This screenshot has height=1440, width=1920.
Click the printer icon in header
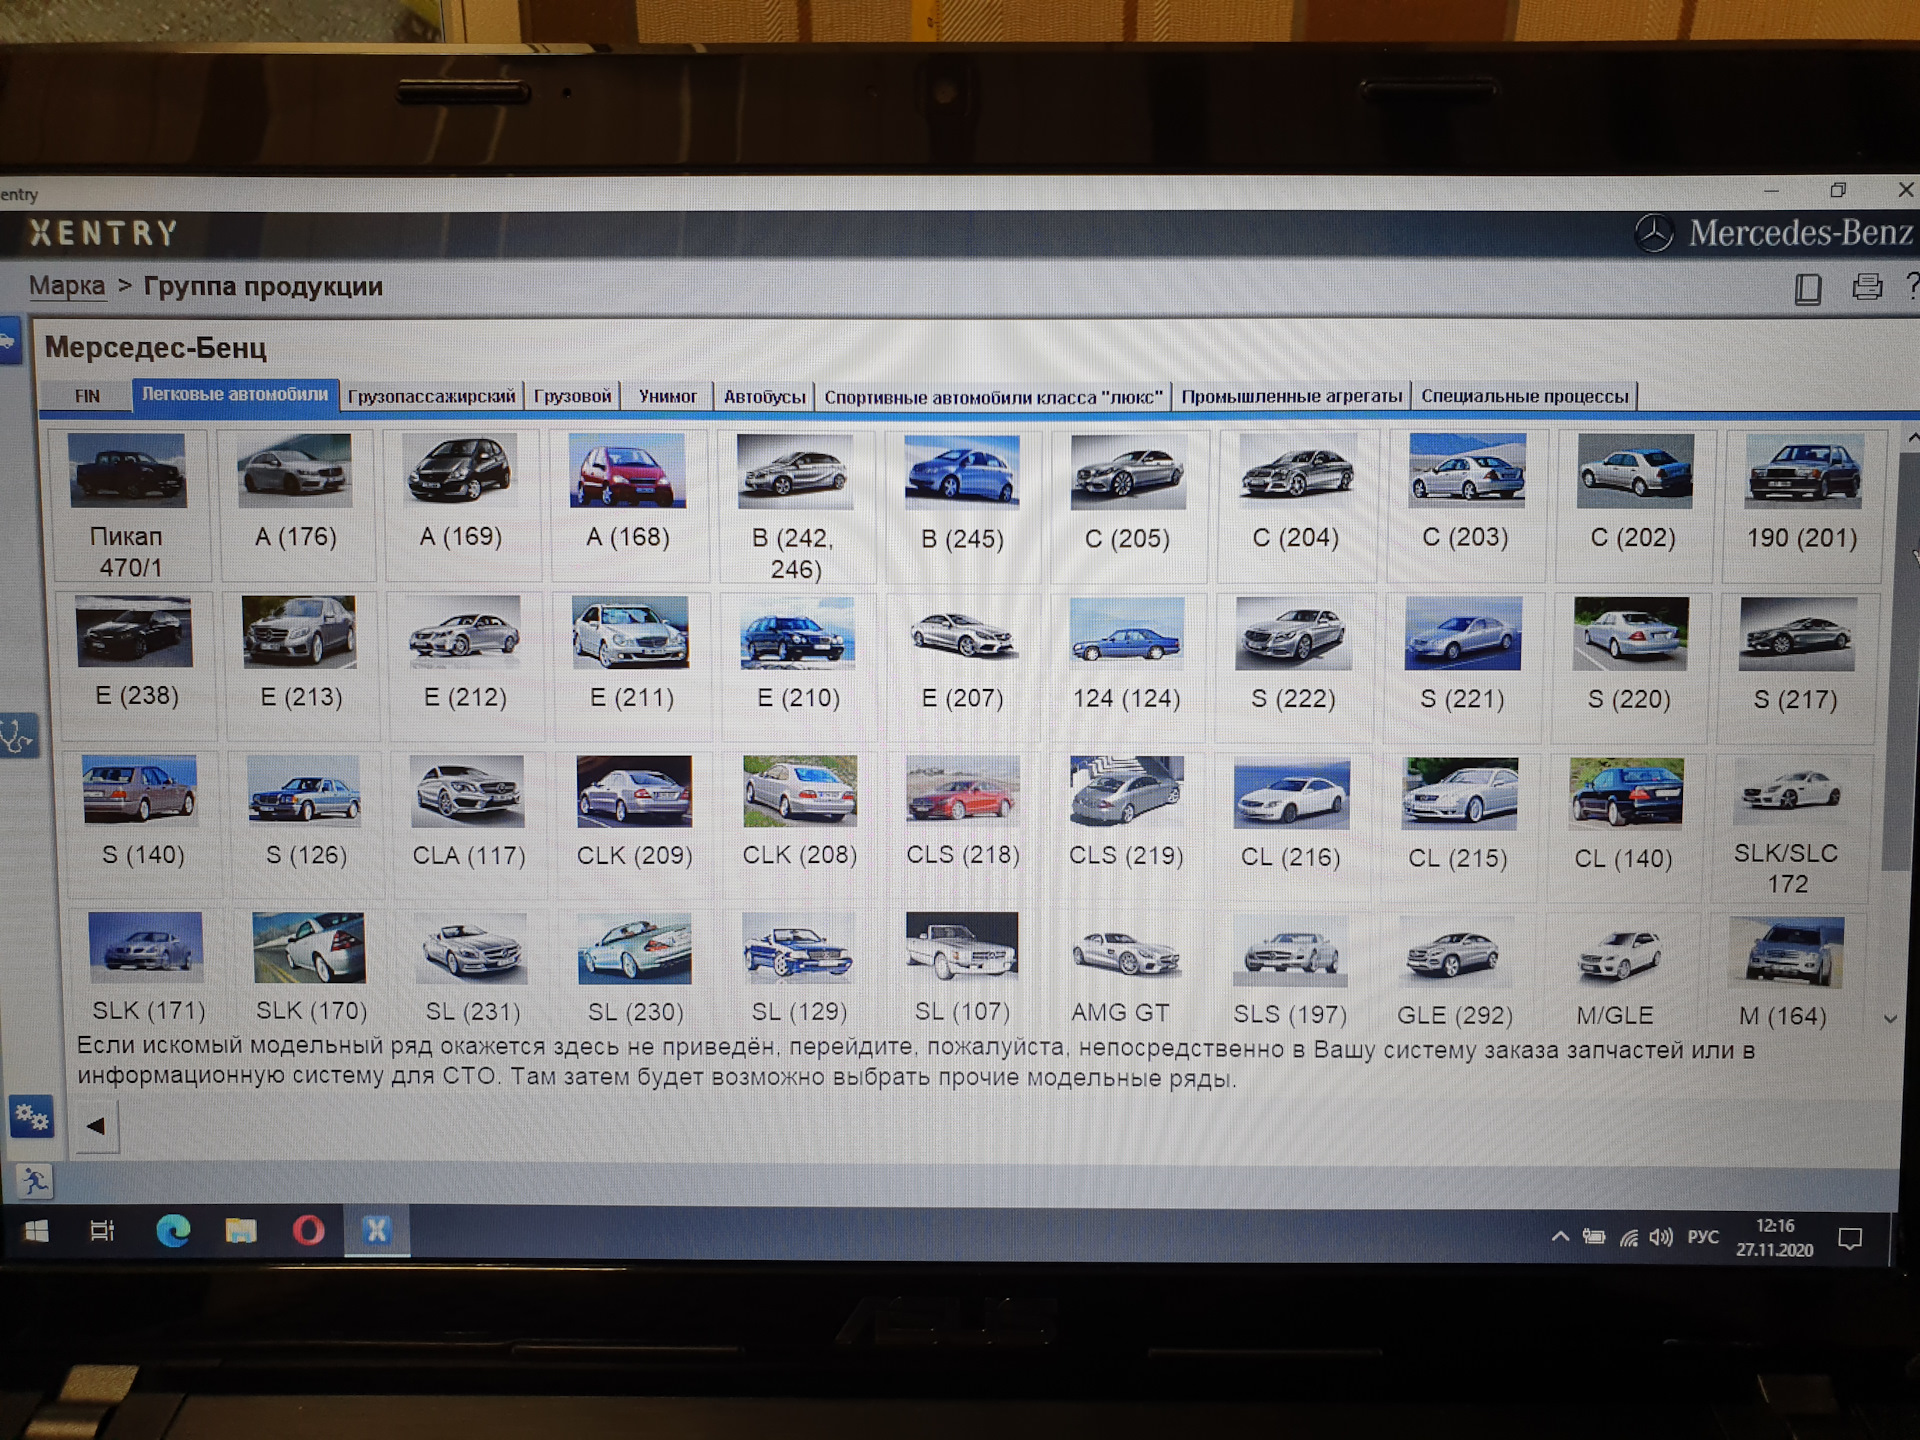1866,287
